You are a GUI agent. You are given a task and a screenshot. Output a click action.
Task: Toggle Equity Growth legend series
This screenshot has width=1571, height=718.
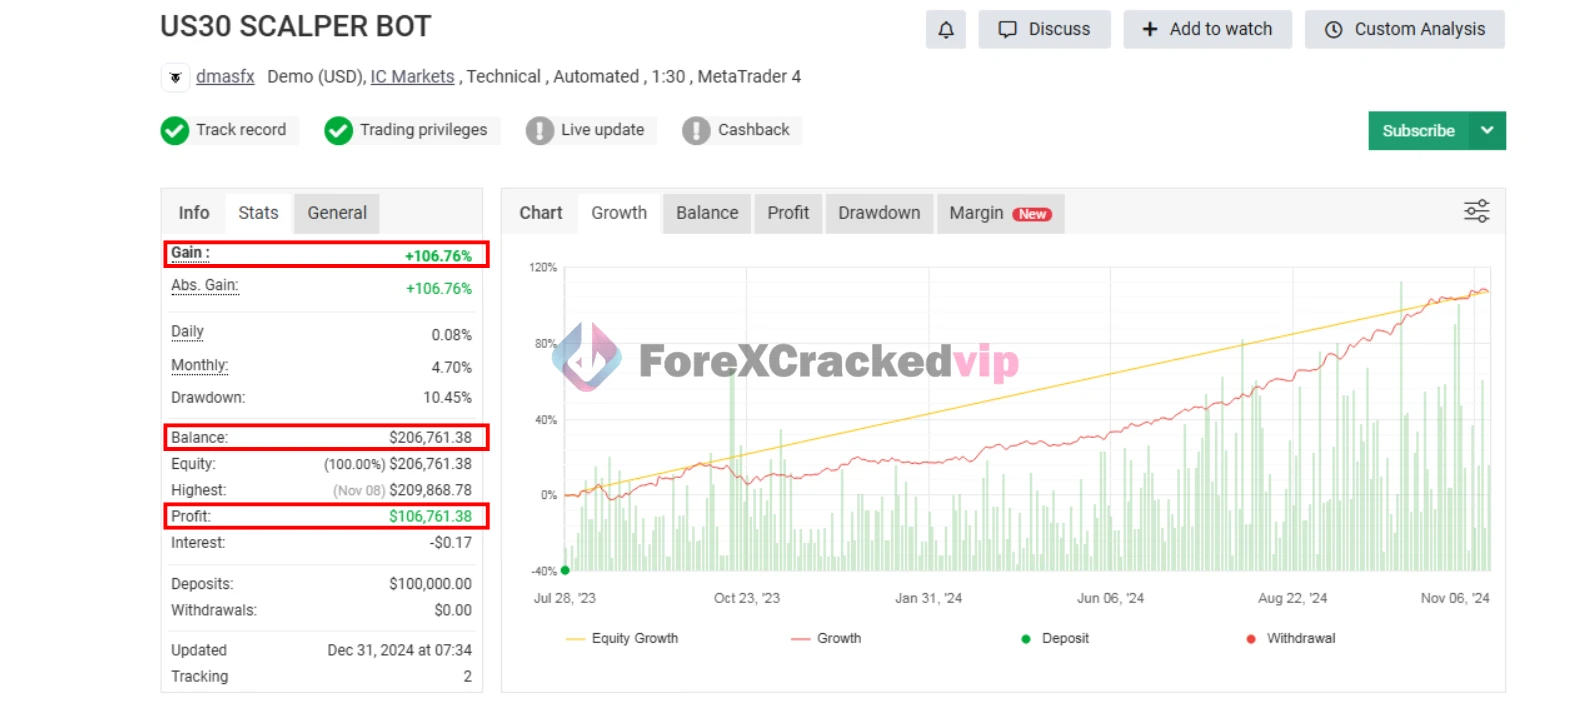tap(622, 638)
